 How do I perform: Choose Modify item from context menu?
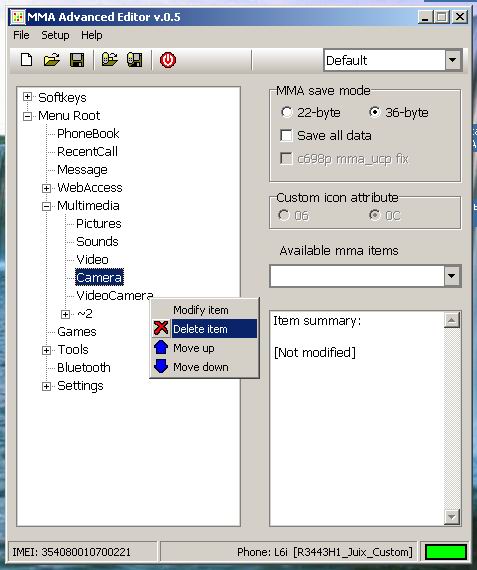point(201,310)
